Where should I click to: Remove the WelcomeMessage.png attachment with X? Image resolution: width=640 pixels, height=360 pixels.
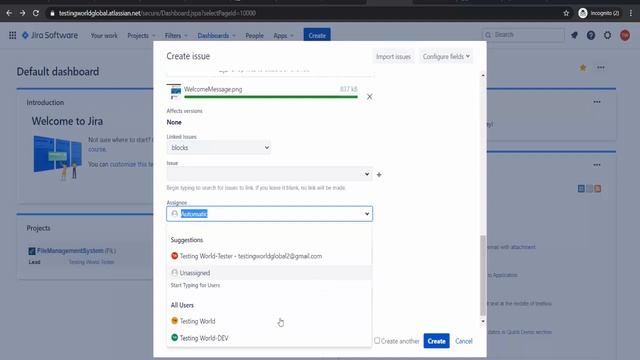tap(369, 97)
